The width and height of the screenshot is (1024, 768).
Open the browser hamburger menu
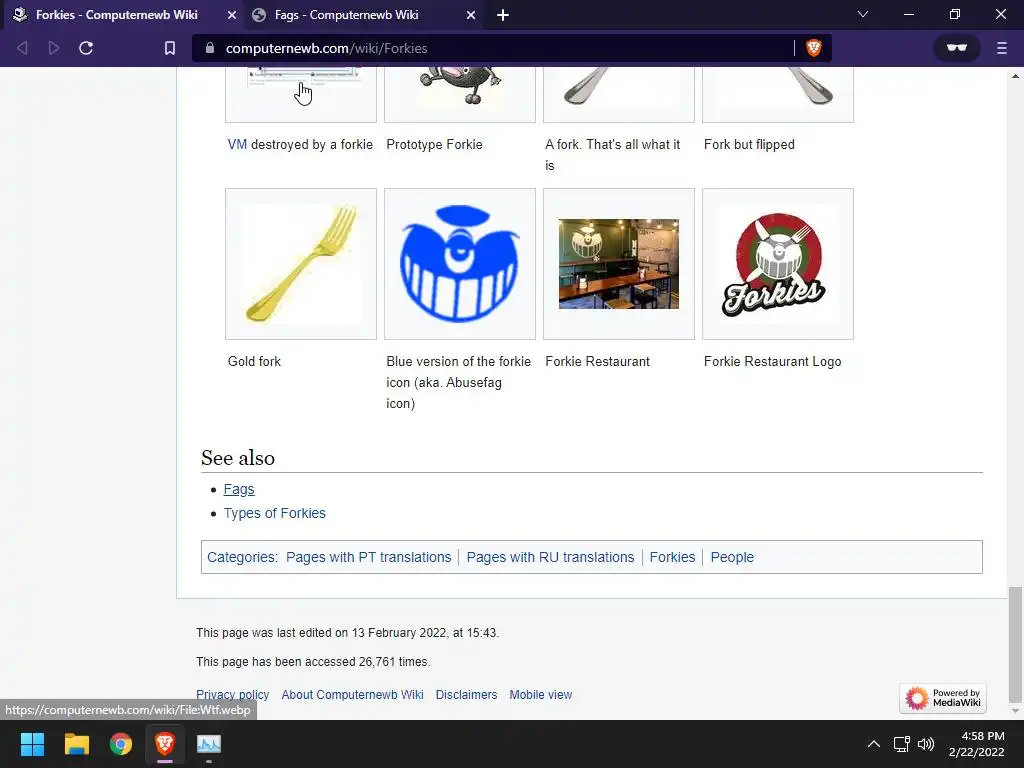tap(1002, 48)
